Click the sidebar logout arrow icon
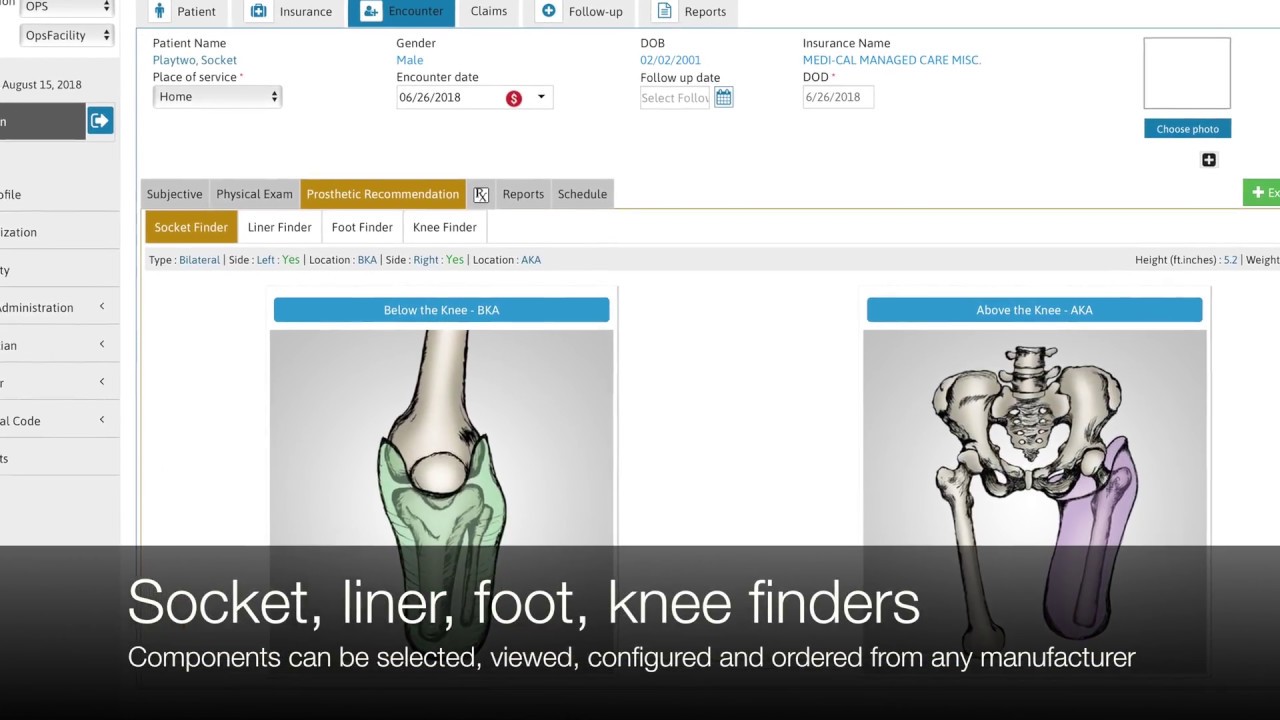The width and height of the screenshot is (1280, 720). coord(100,121)
